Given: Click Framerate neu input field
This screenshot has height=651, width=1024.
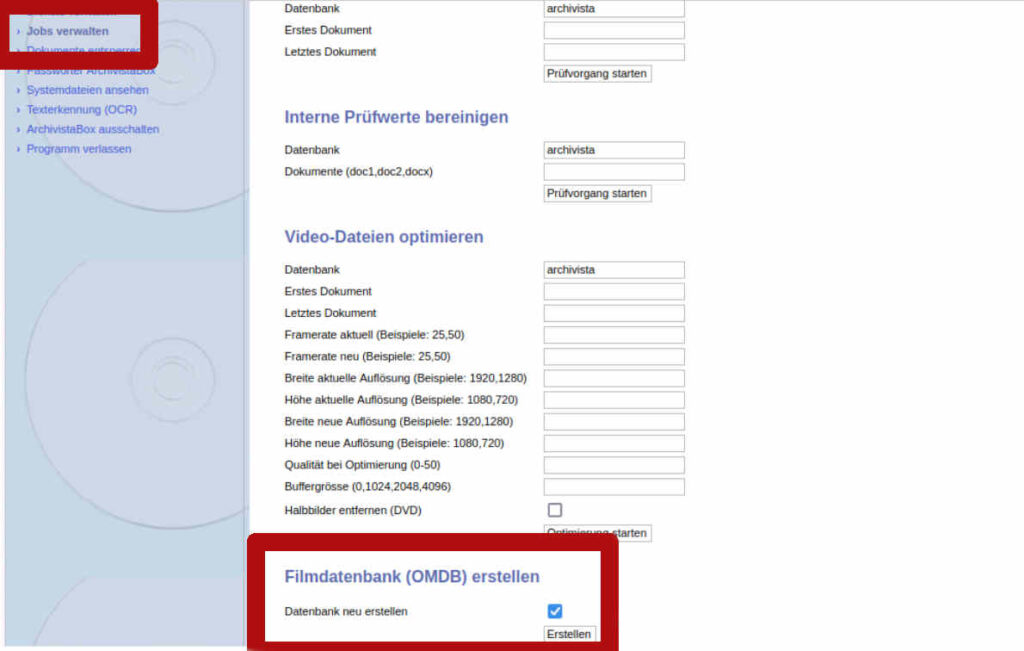Looking at the screenshot, I should (614, 357).
